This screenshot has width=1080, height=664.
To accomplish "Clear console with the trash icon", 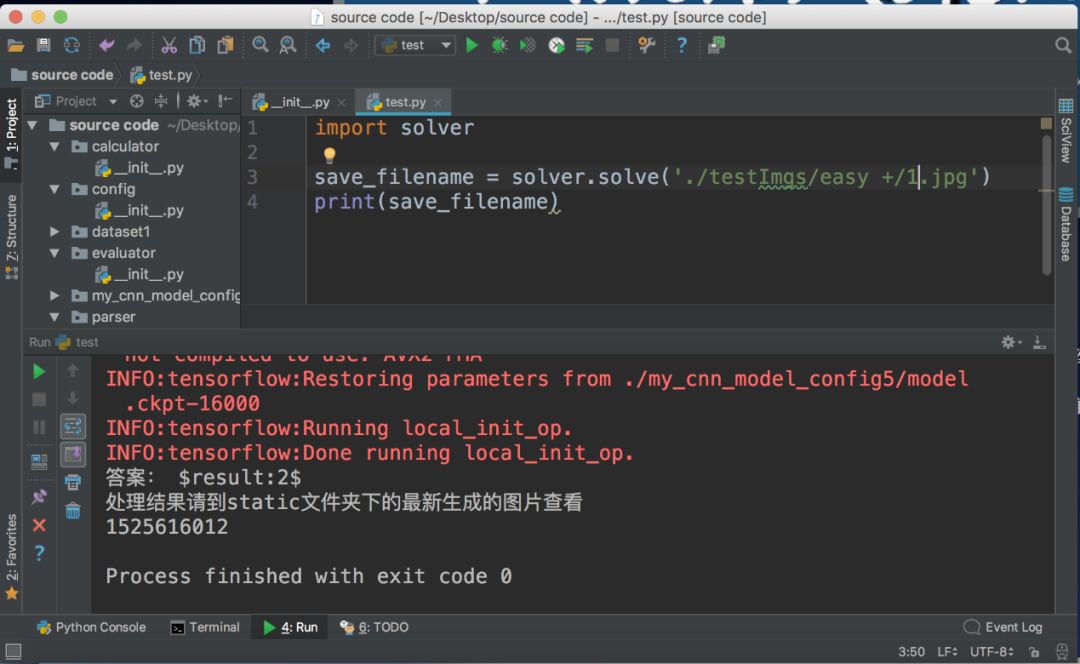I will tap(73, 510).
